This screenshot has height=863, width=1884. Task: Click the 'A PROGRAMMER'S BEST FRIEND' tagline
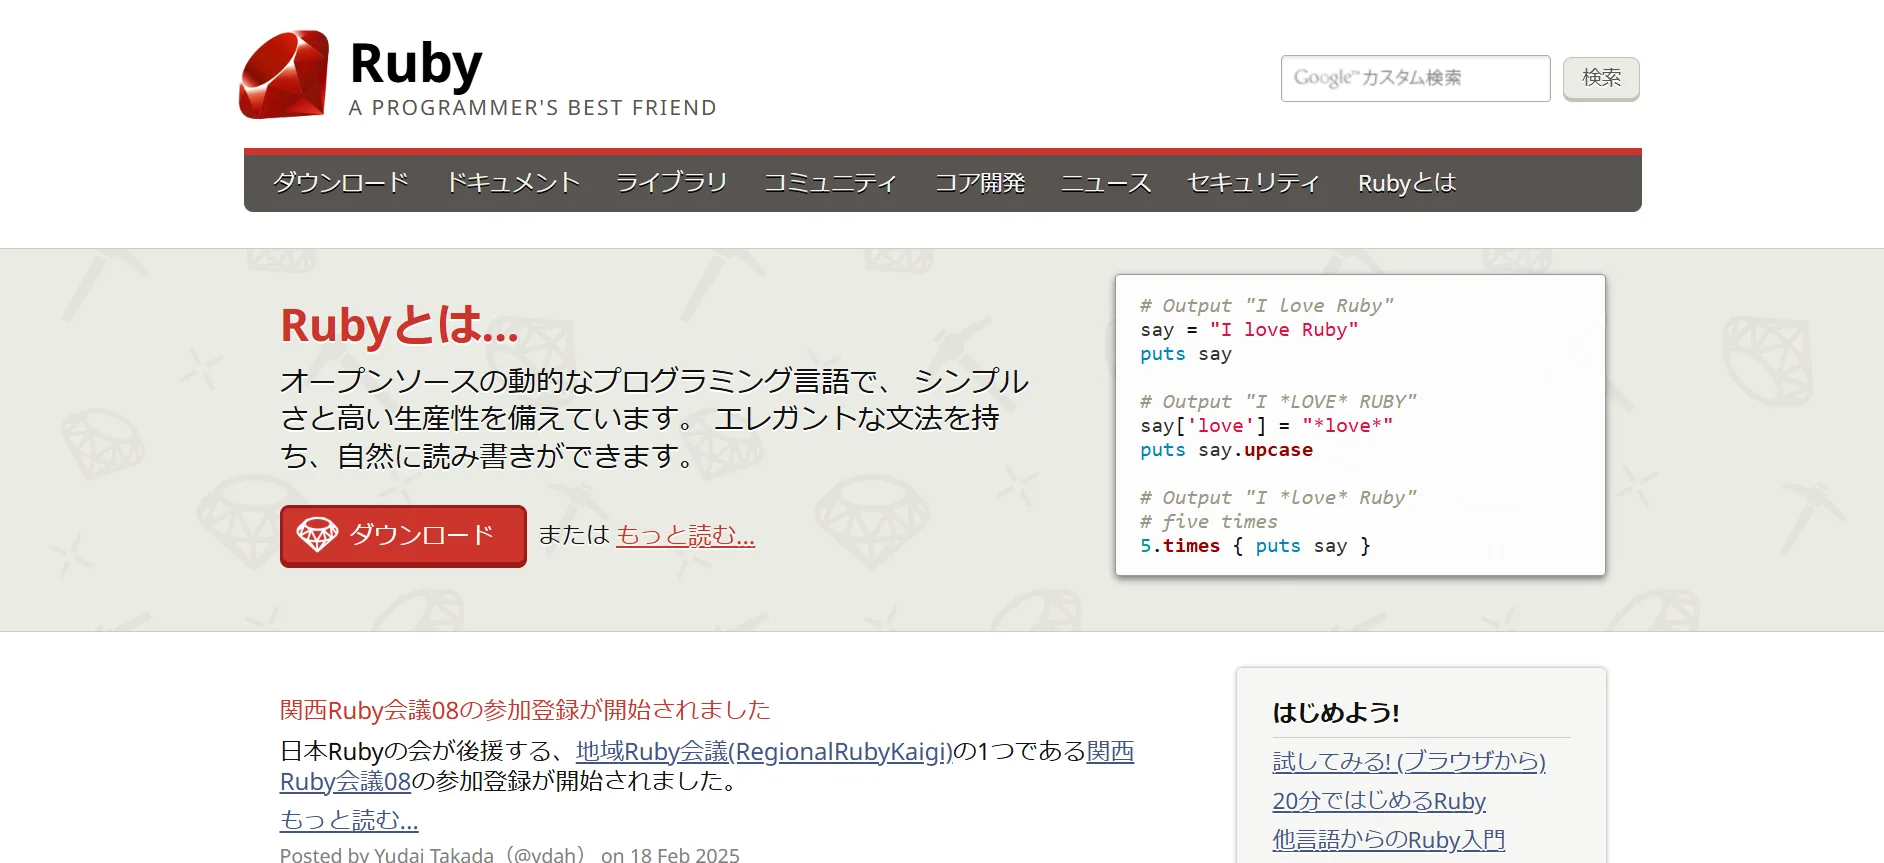(533, 108)
